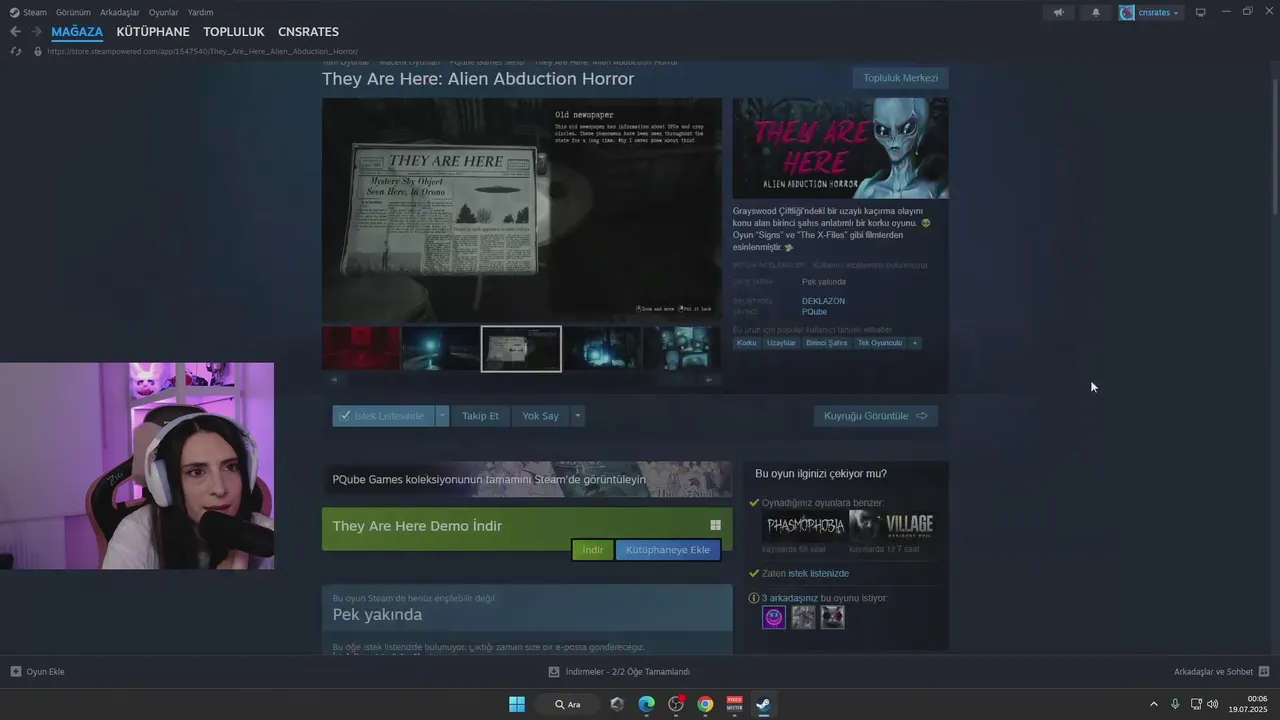Open the Topluluk Merkezi button
Image resolution: width=1280 pixels, height=720 pixels.
pyautogui.click(x=900, y=78)
